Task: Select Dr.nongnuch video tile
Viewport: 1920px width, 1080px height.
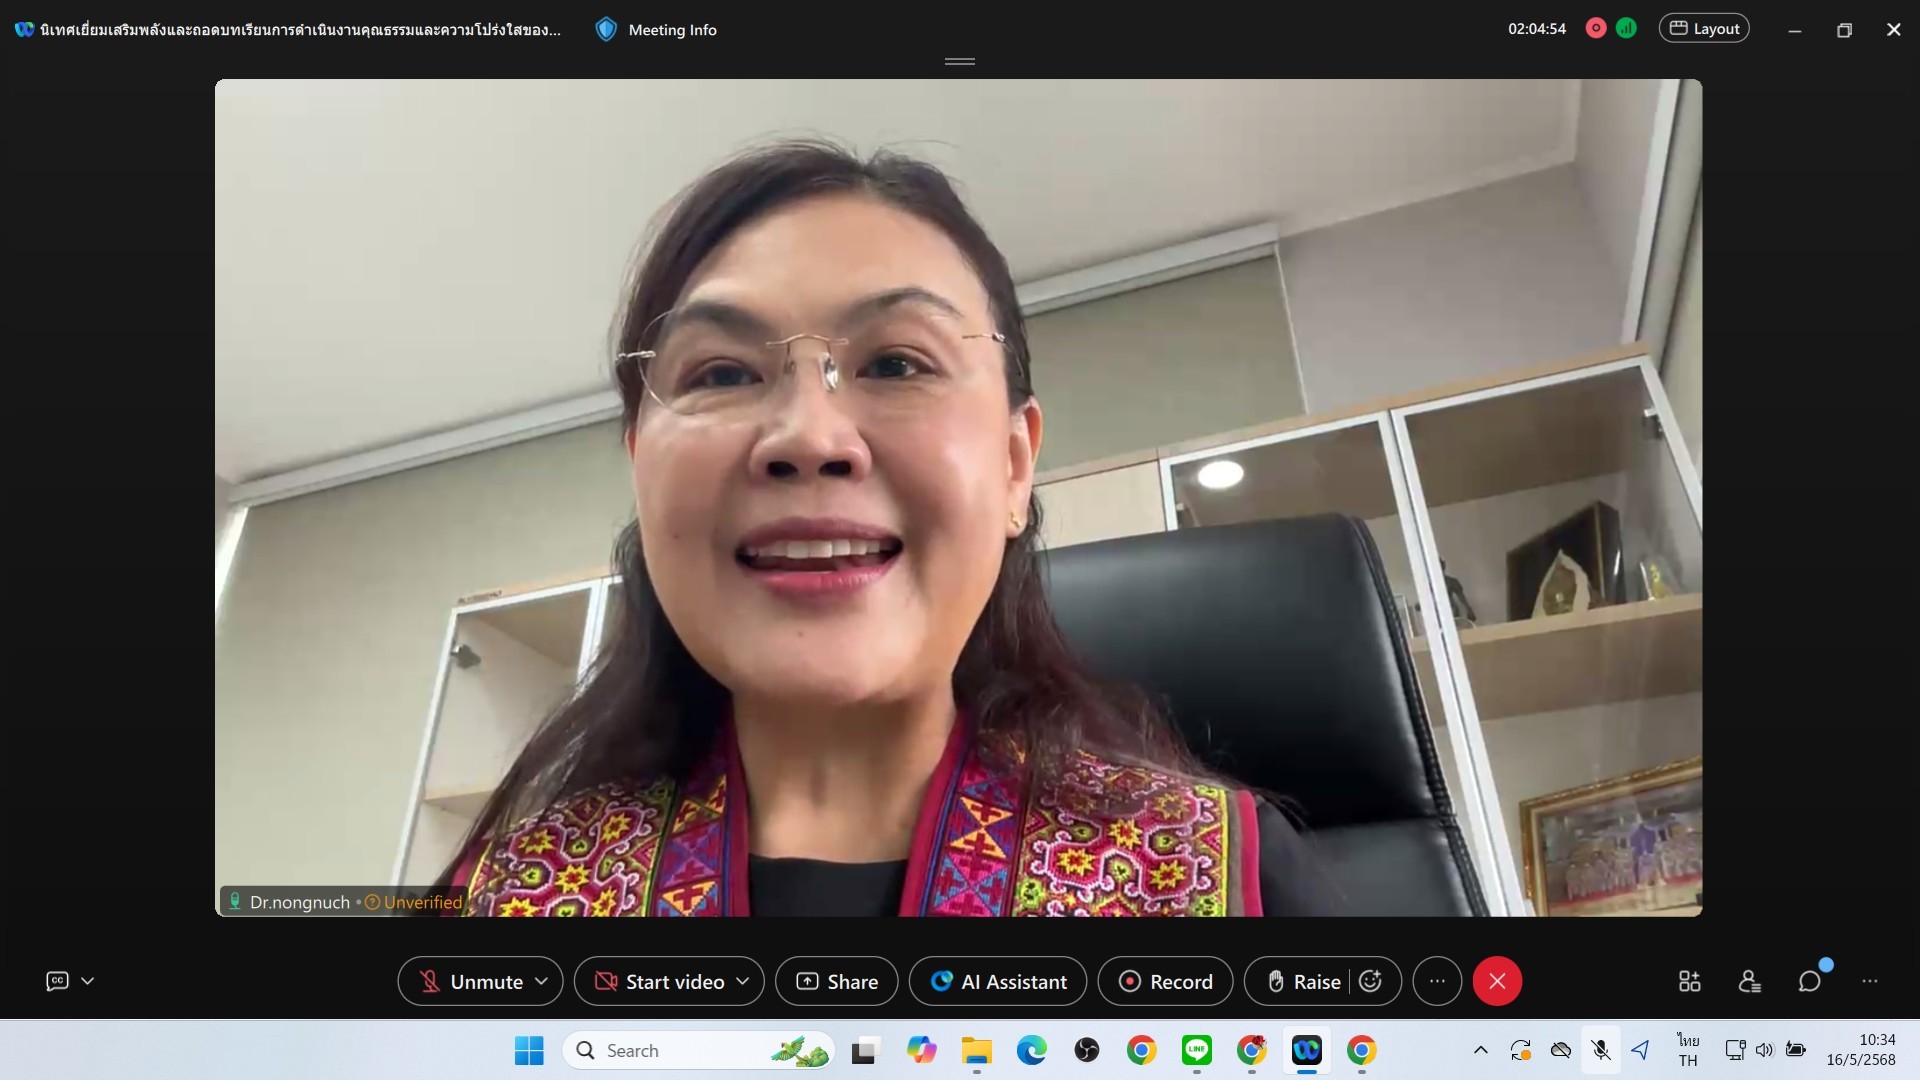Action: pyautogui.click(x=958, y=497)
